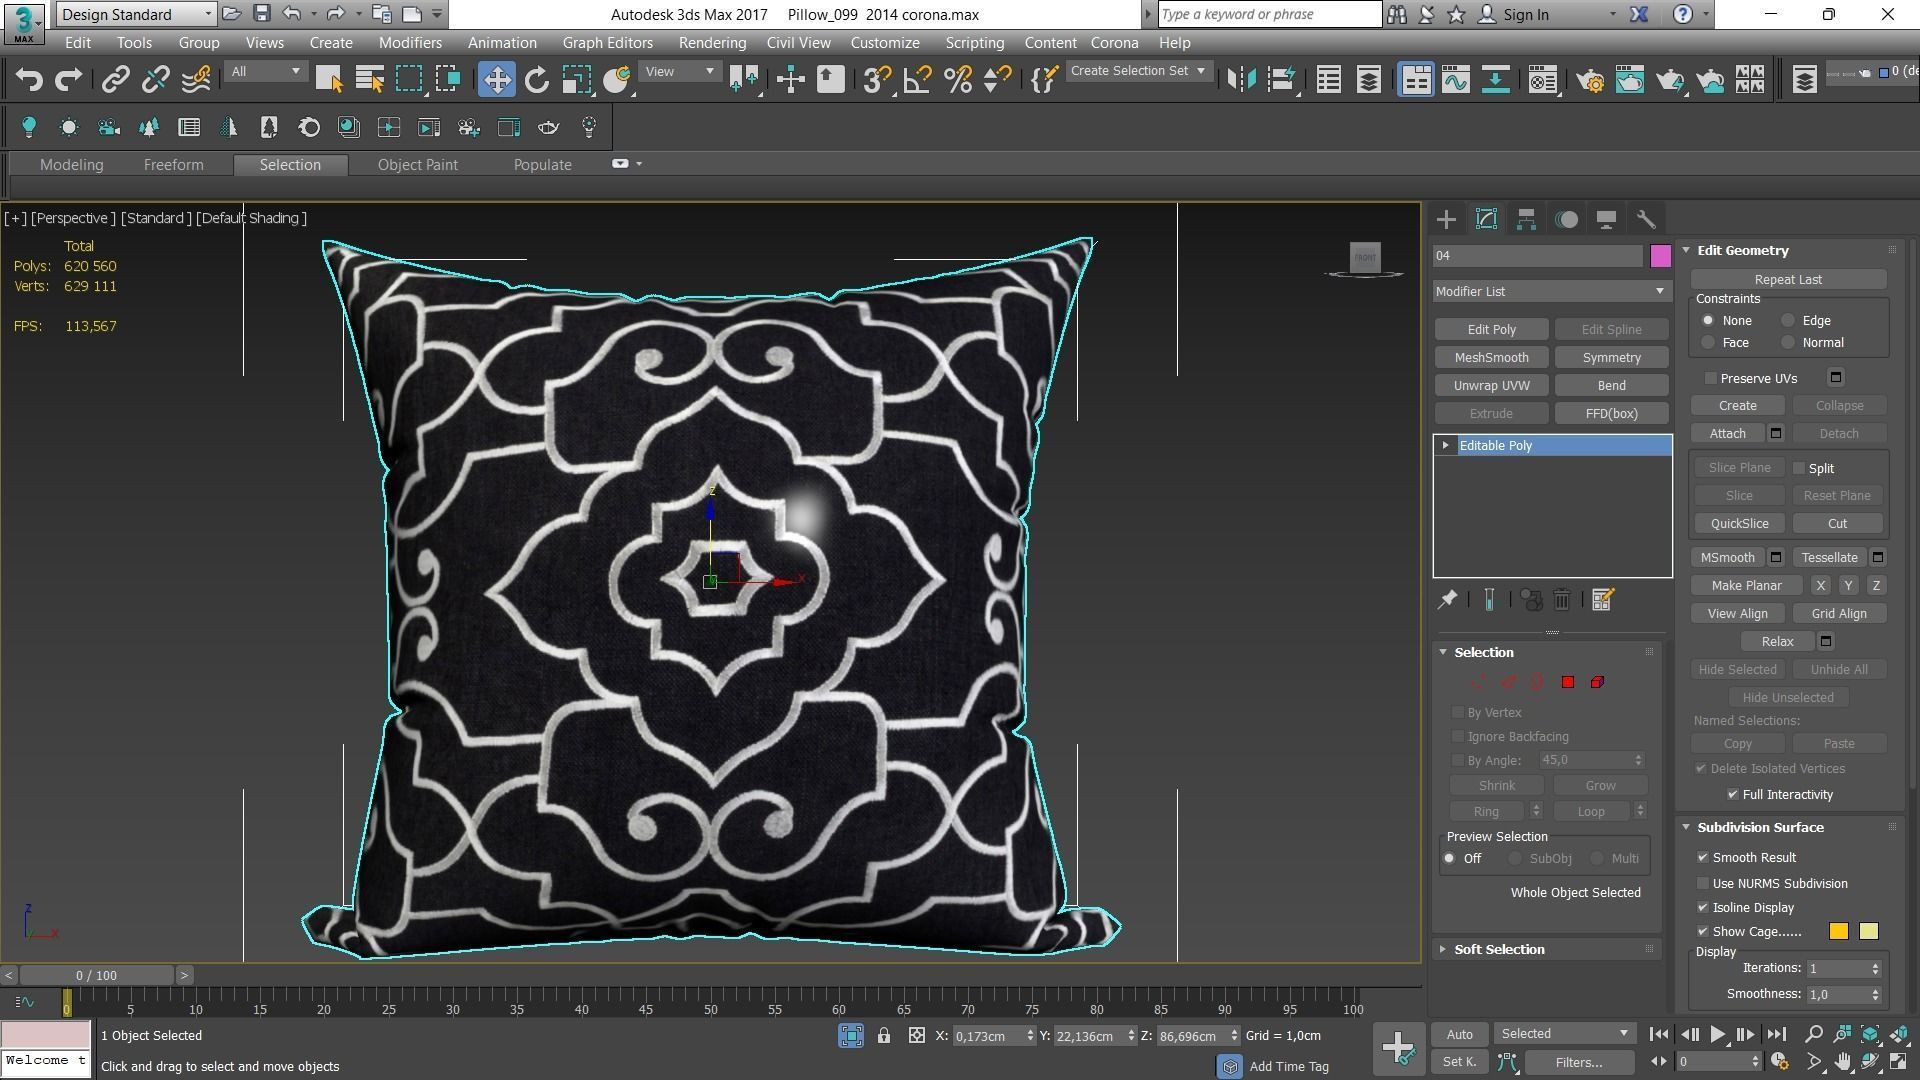Viewport: 1920px width, 1080px height.
Task: Toggle the Percent Snap tool
Action: 957,80
